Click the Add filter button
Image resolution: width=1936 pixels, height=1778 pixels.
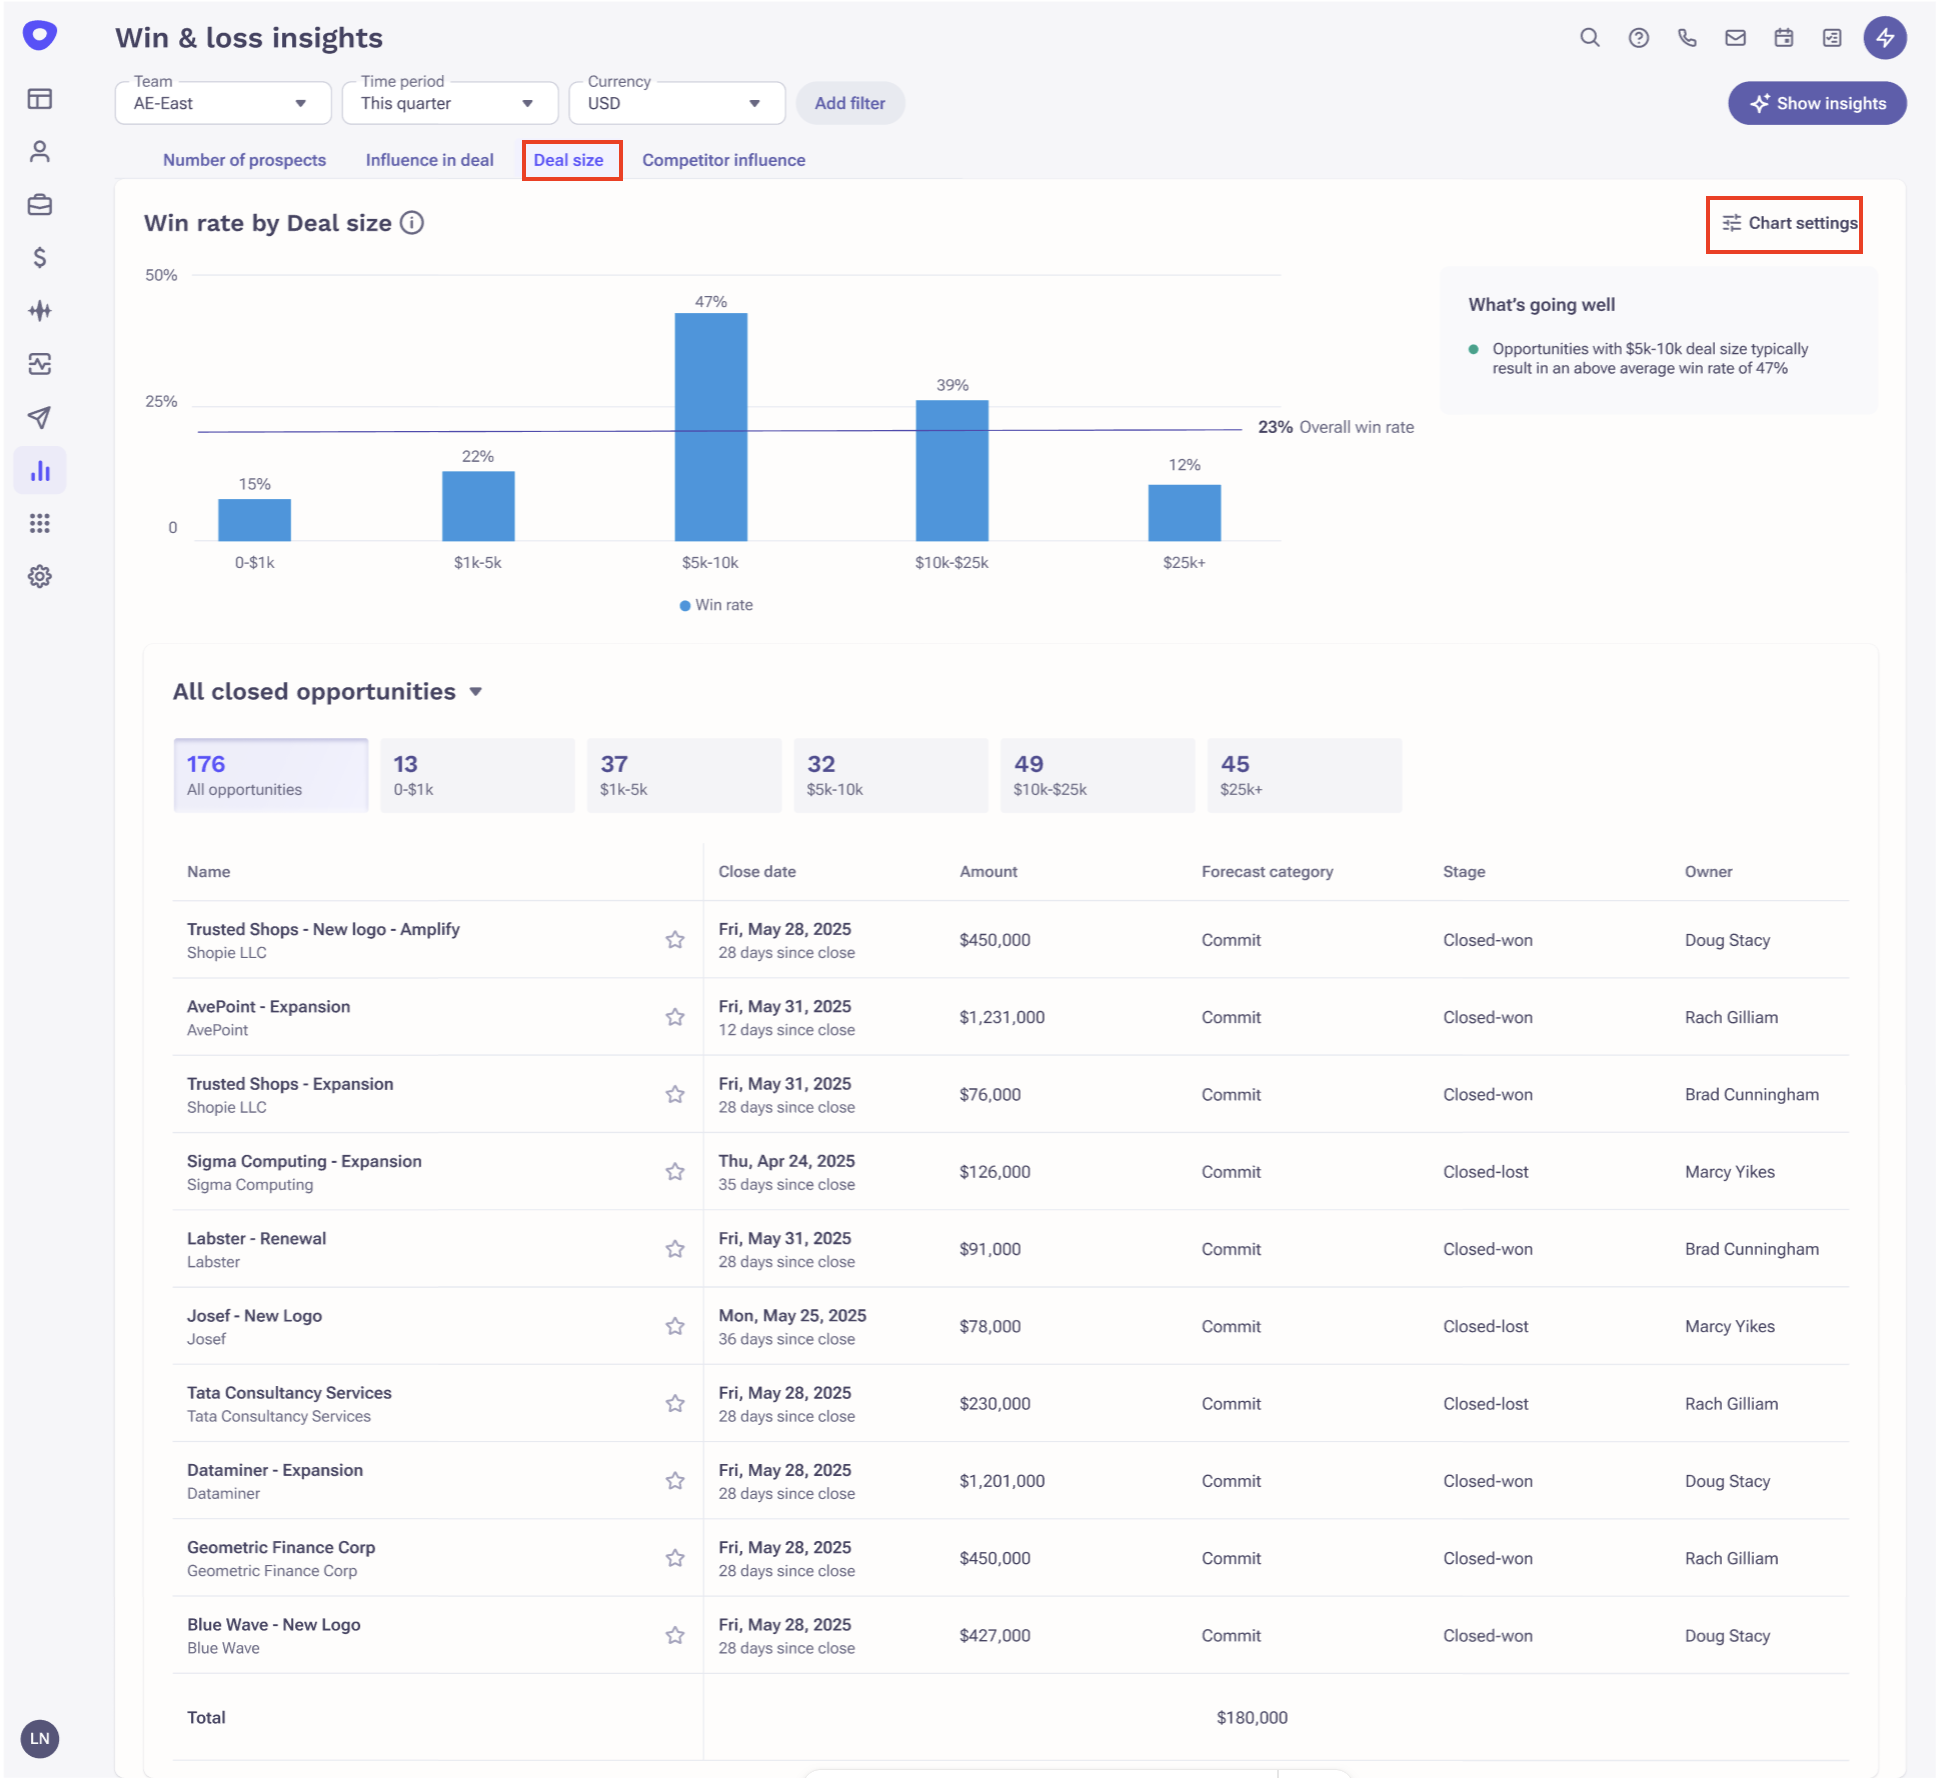849,103
